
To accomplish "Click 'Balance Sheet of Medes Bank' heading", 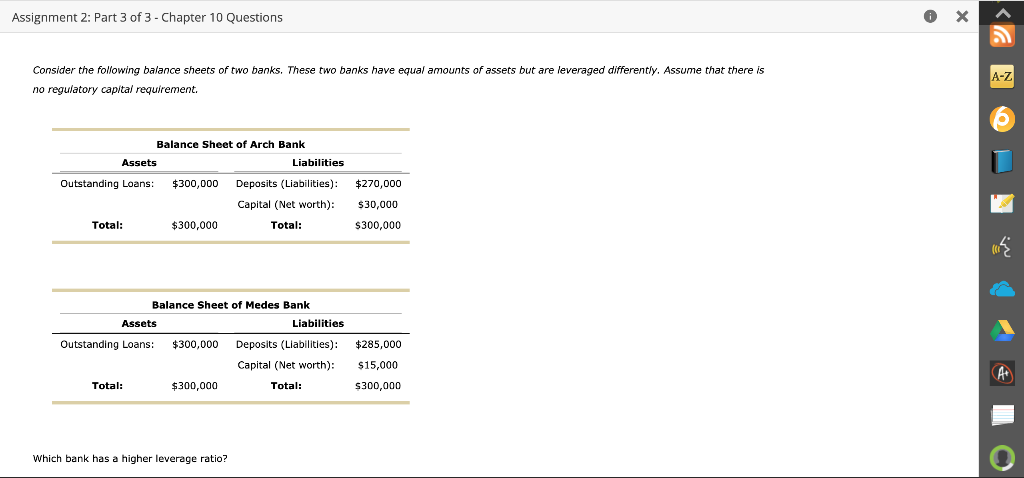I will pos(231,305).
